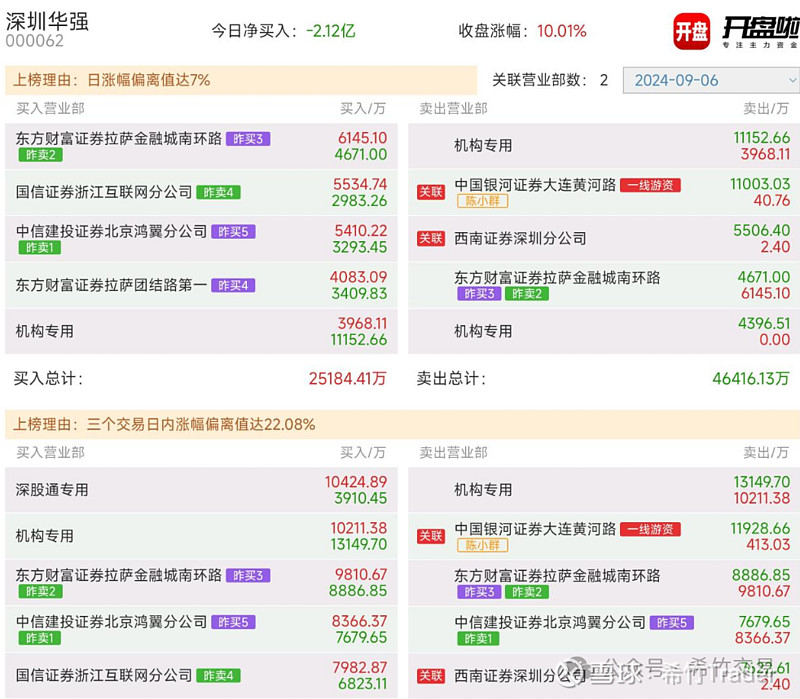This screenshot has height=699, width=800.
Task: Click buy amount 10424.89
Action: click(356, 482)
